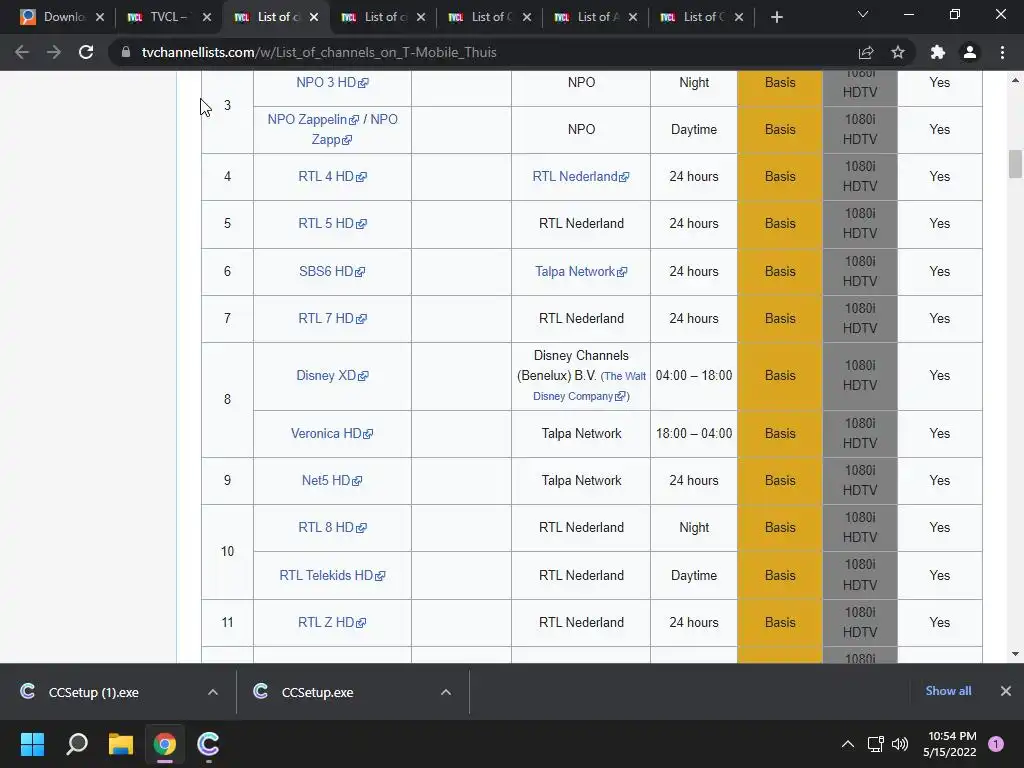Reload the current page
The image size is (1024, 768).
86,52
